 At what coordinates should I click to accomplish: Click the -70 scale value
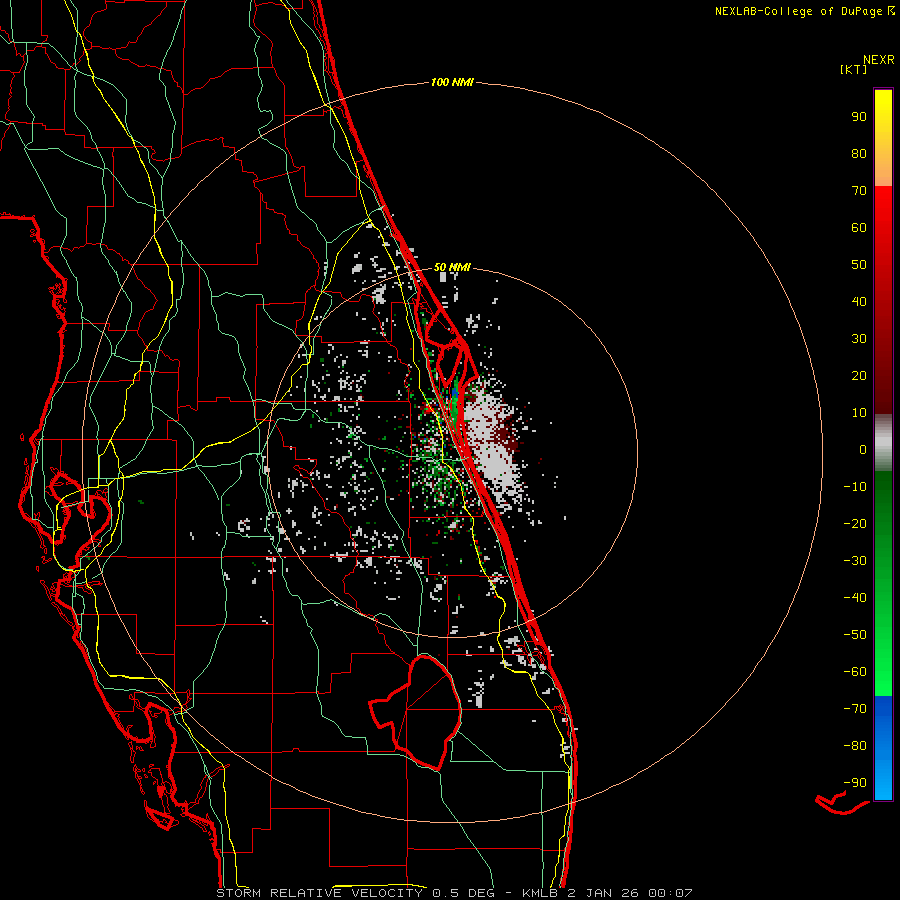855,709
